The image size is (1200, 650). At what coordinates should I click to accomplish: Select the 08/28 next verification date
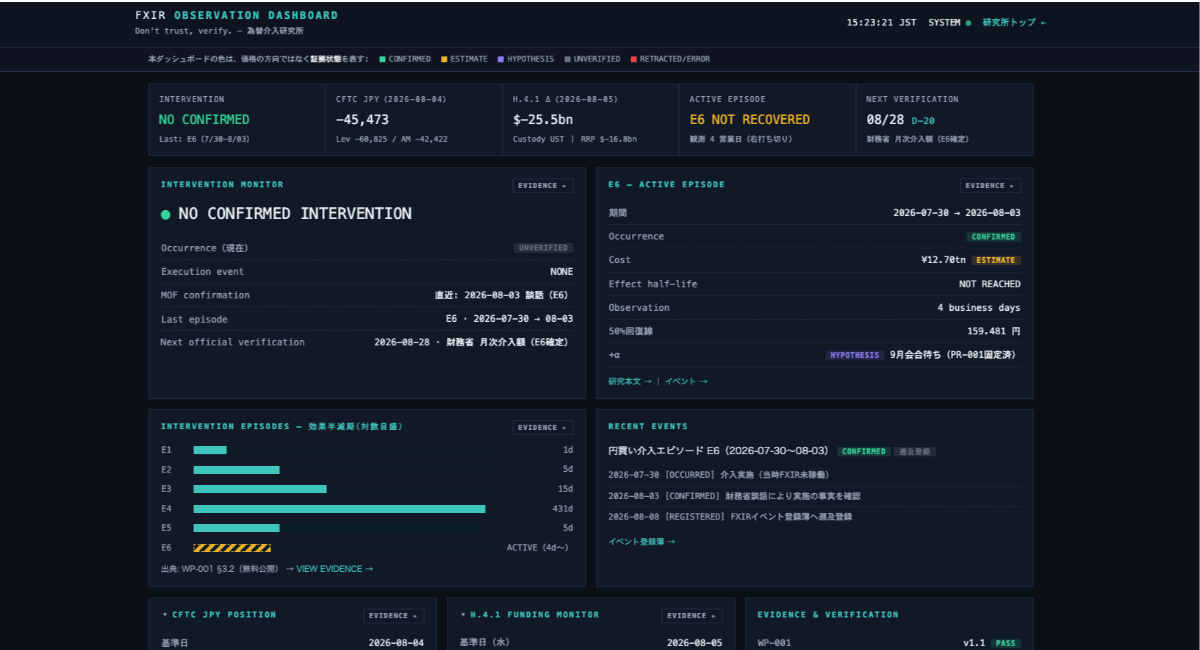tap(884, 119)
